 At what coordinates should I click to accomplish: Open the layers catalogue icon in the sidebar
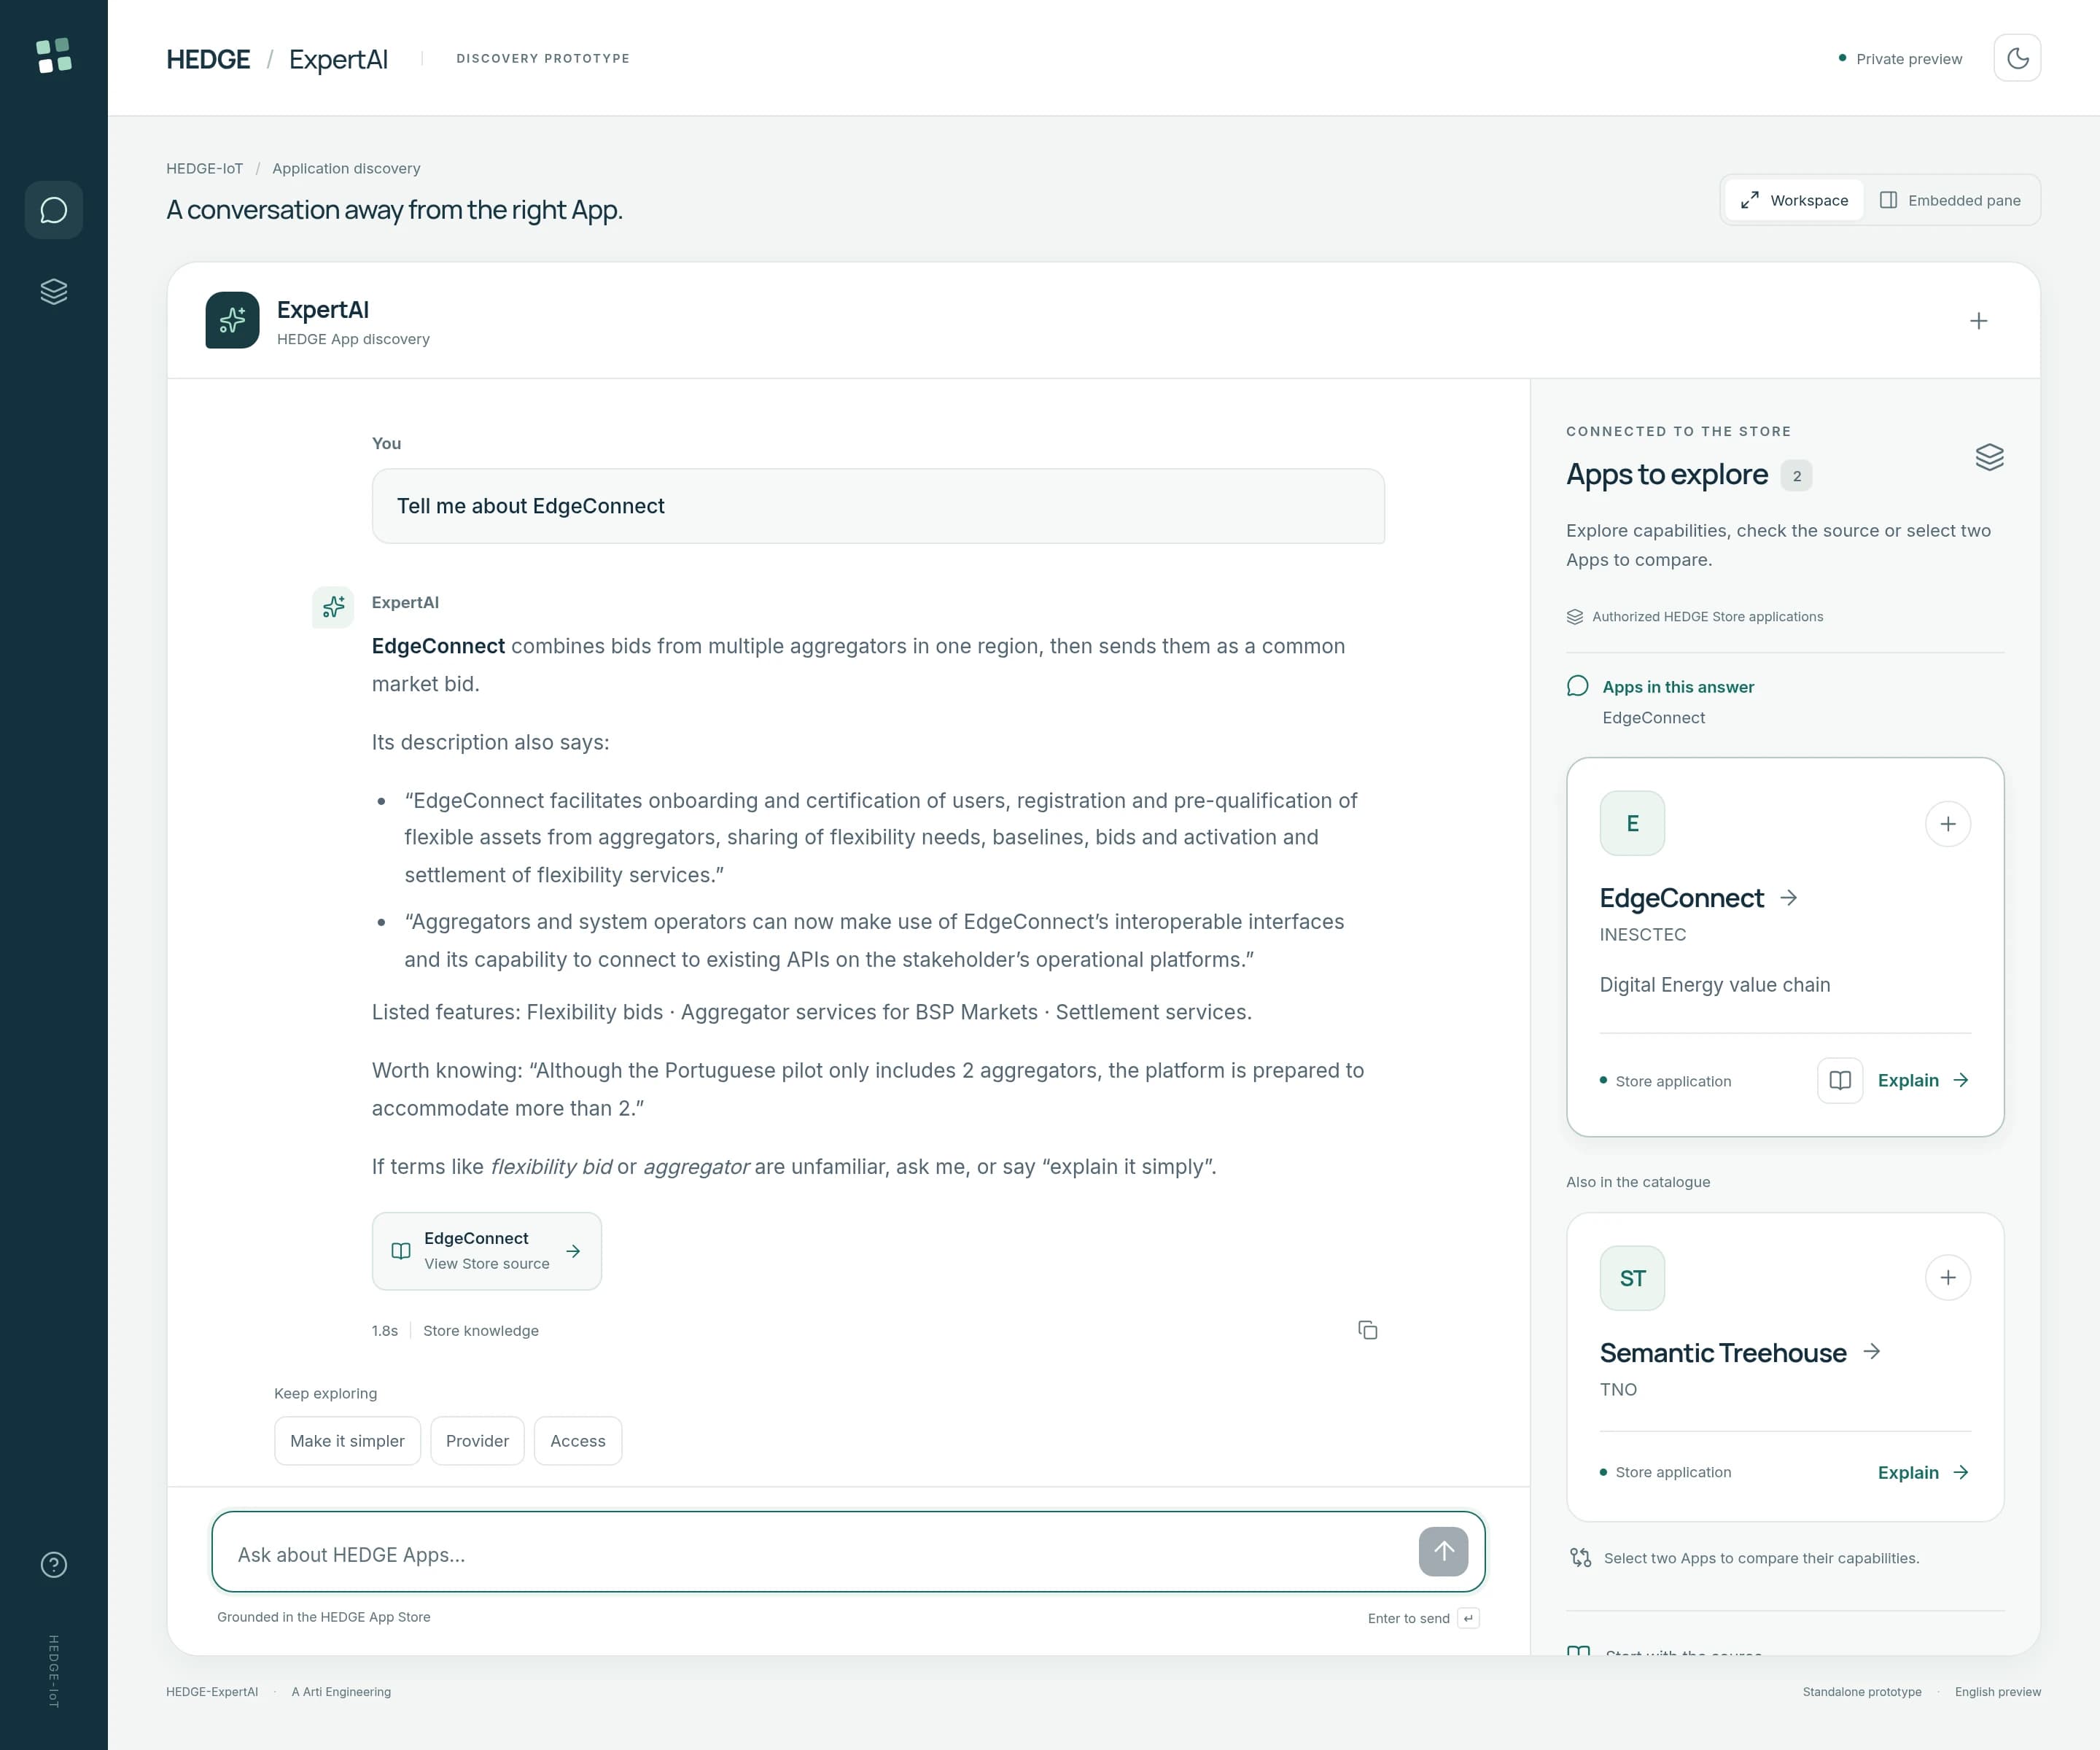[54, 292]
